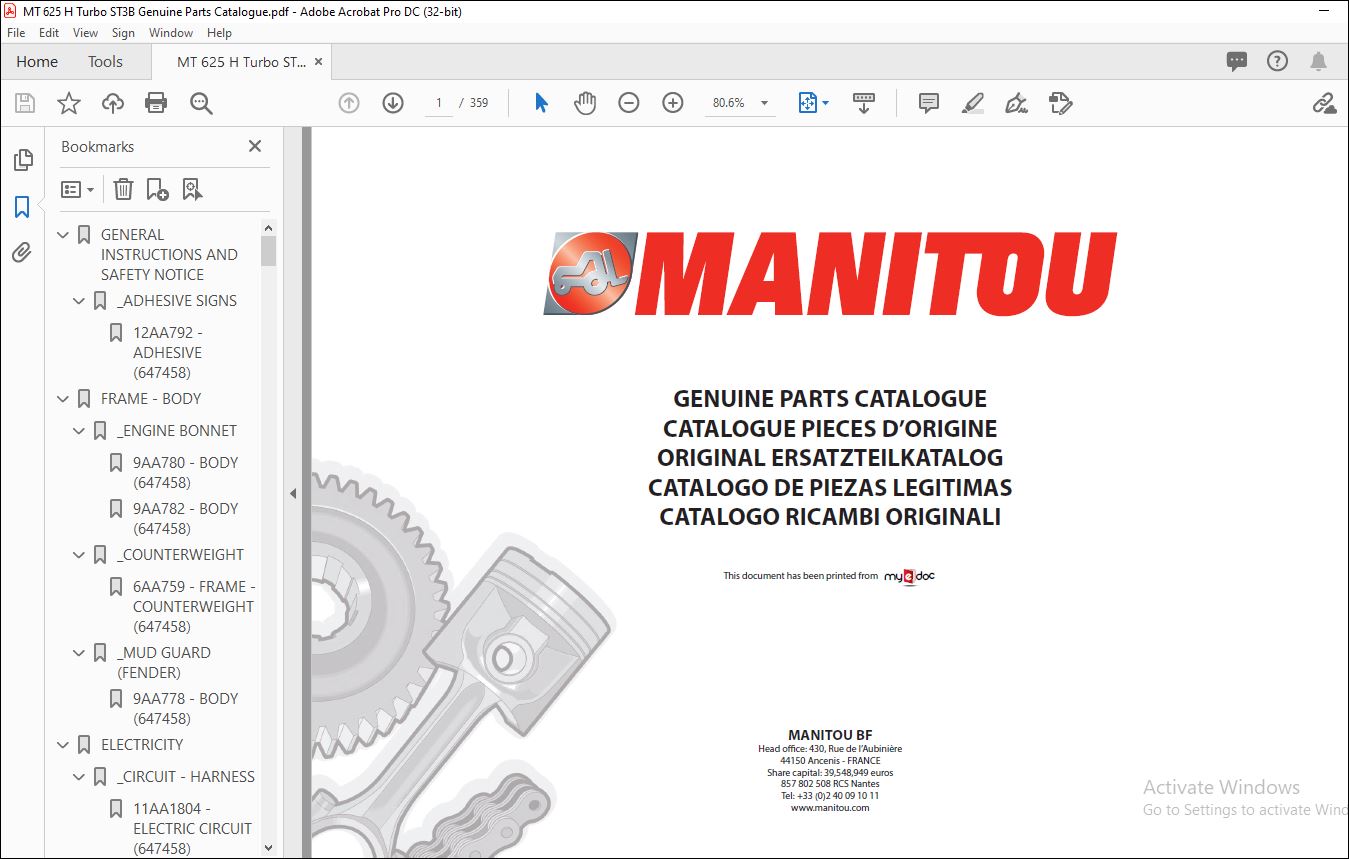Open the File menu
This screenshot has width=1349, height=859.
(16, 33)
